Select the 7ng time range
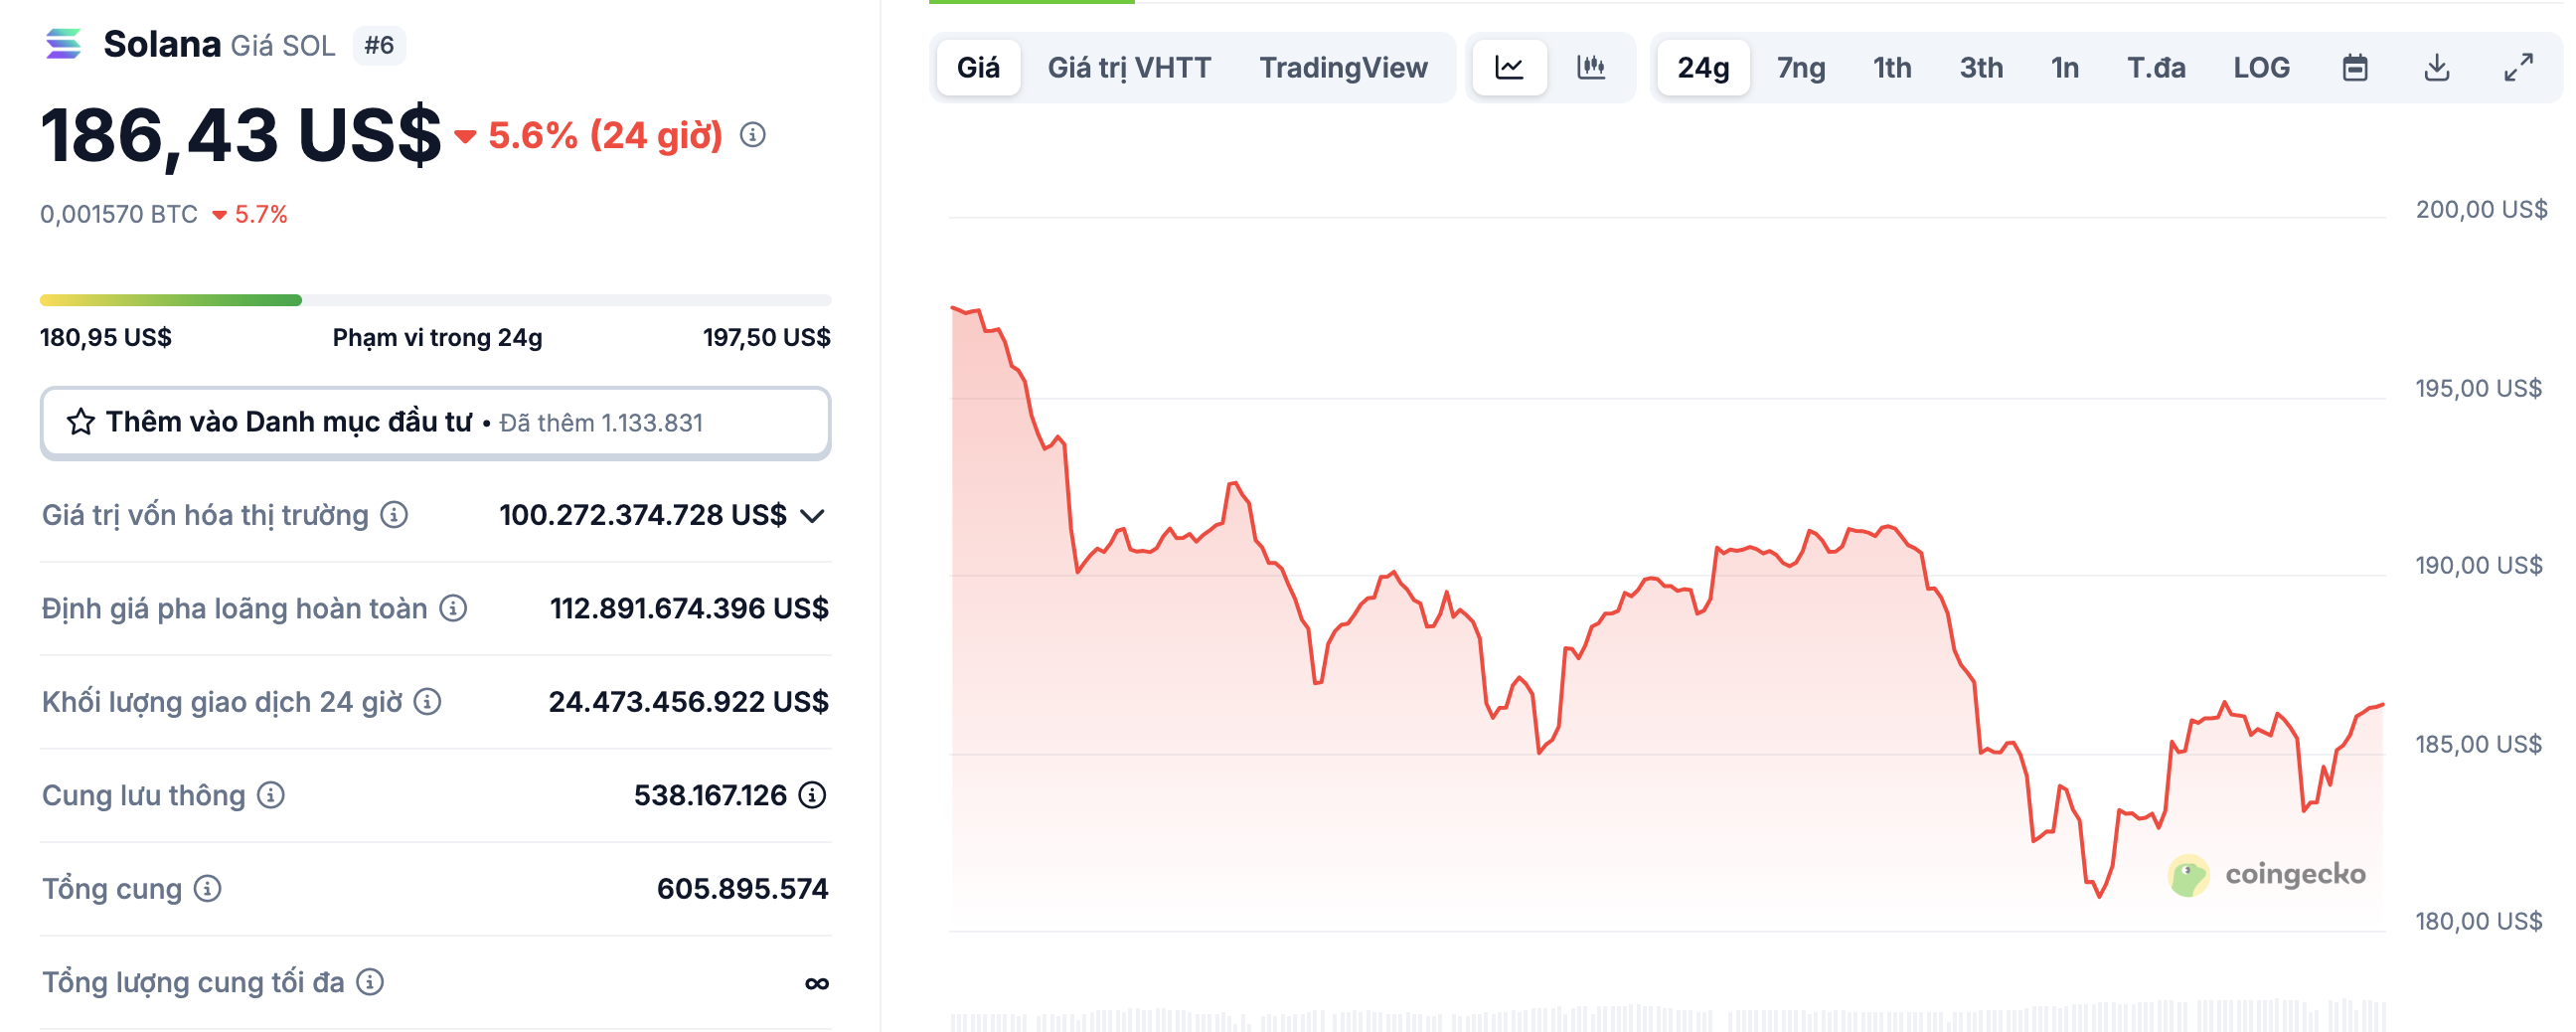This screenshot has height=1032, width=2576. tap(1800, 68)
